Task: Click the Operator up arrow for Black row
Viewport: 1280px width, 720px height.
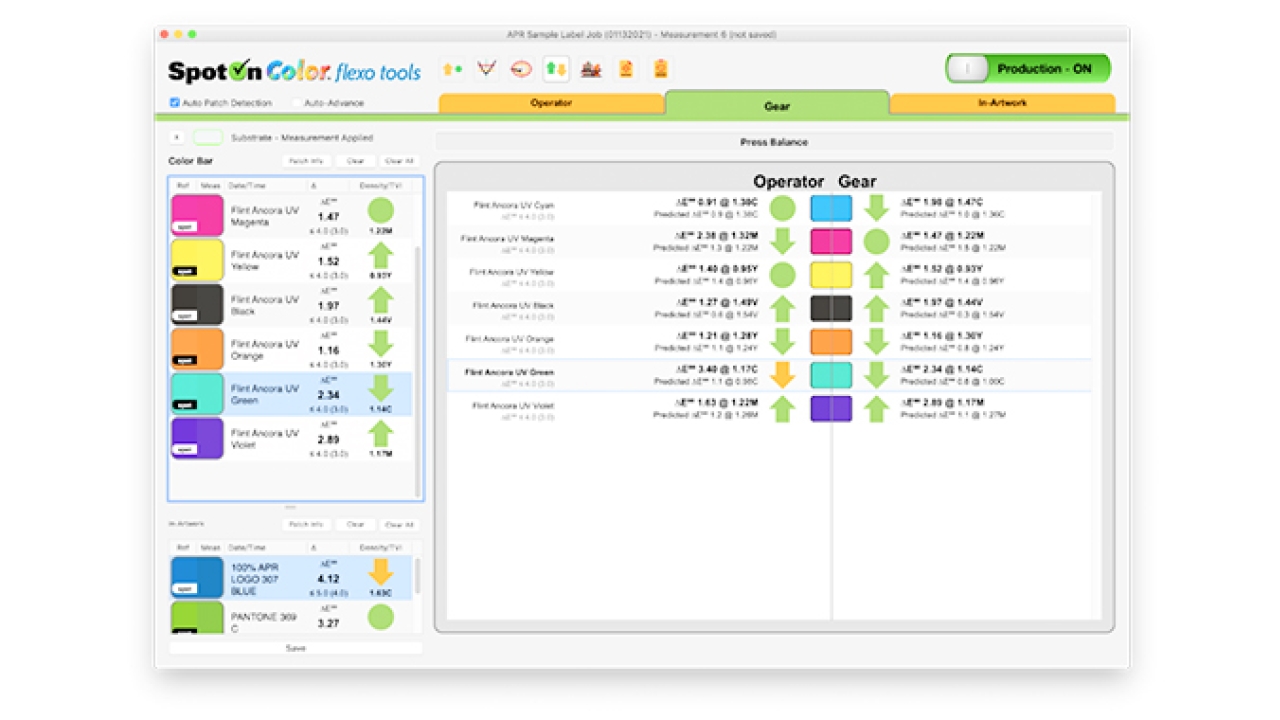Action: 784,308
